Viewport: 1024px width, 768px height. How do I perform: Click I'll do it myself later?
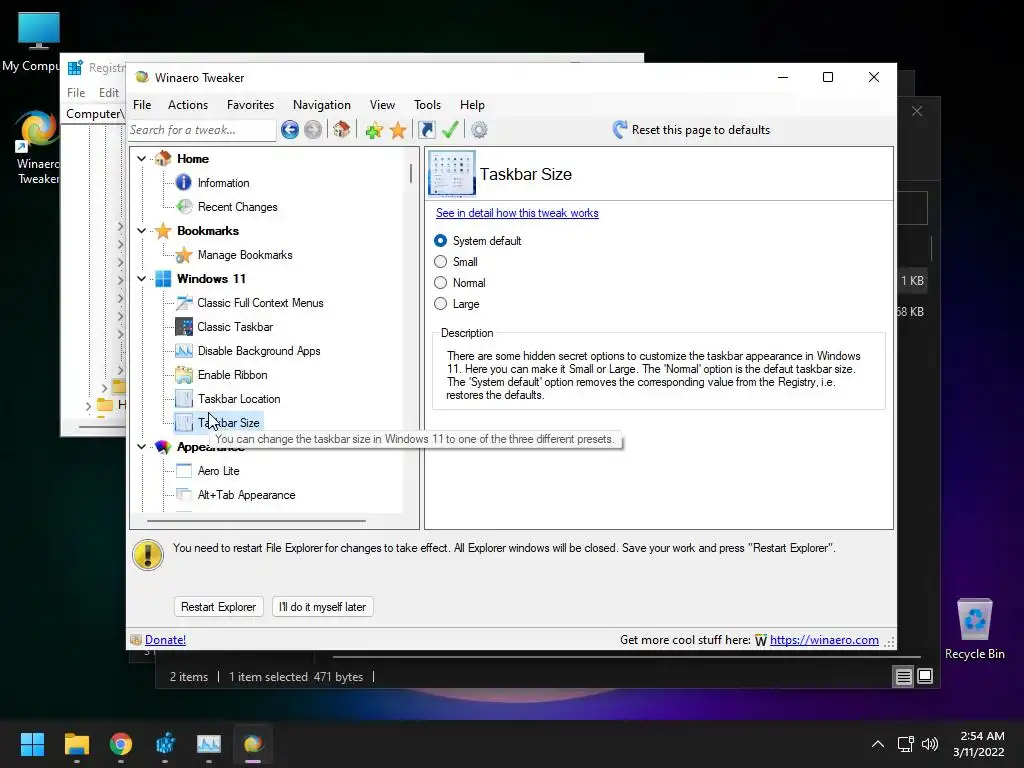click(x=323, y=607)
